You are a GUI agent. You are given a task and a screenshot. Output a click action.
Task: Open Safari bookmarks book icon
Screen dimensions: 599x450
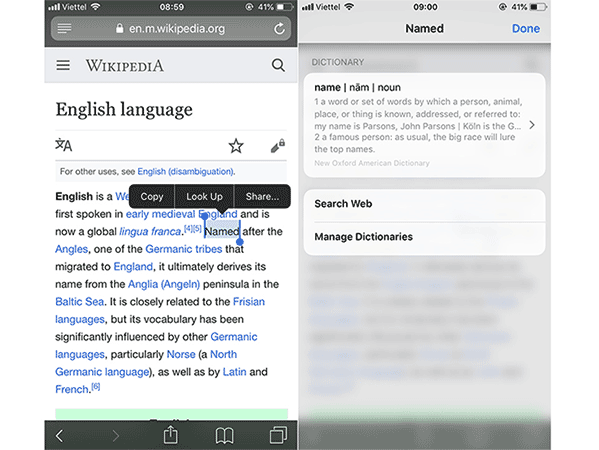[x=224, y=436]
